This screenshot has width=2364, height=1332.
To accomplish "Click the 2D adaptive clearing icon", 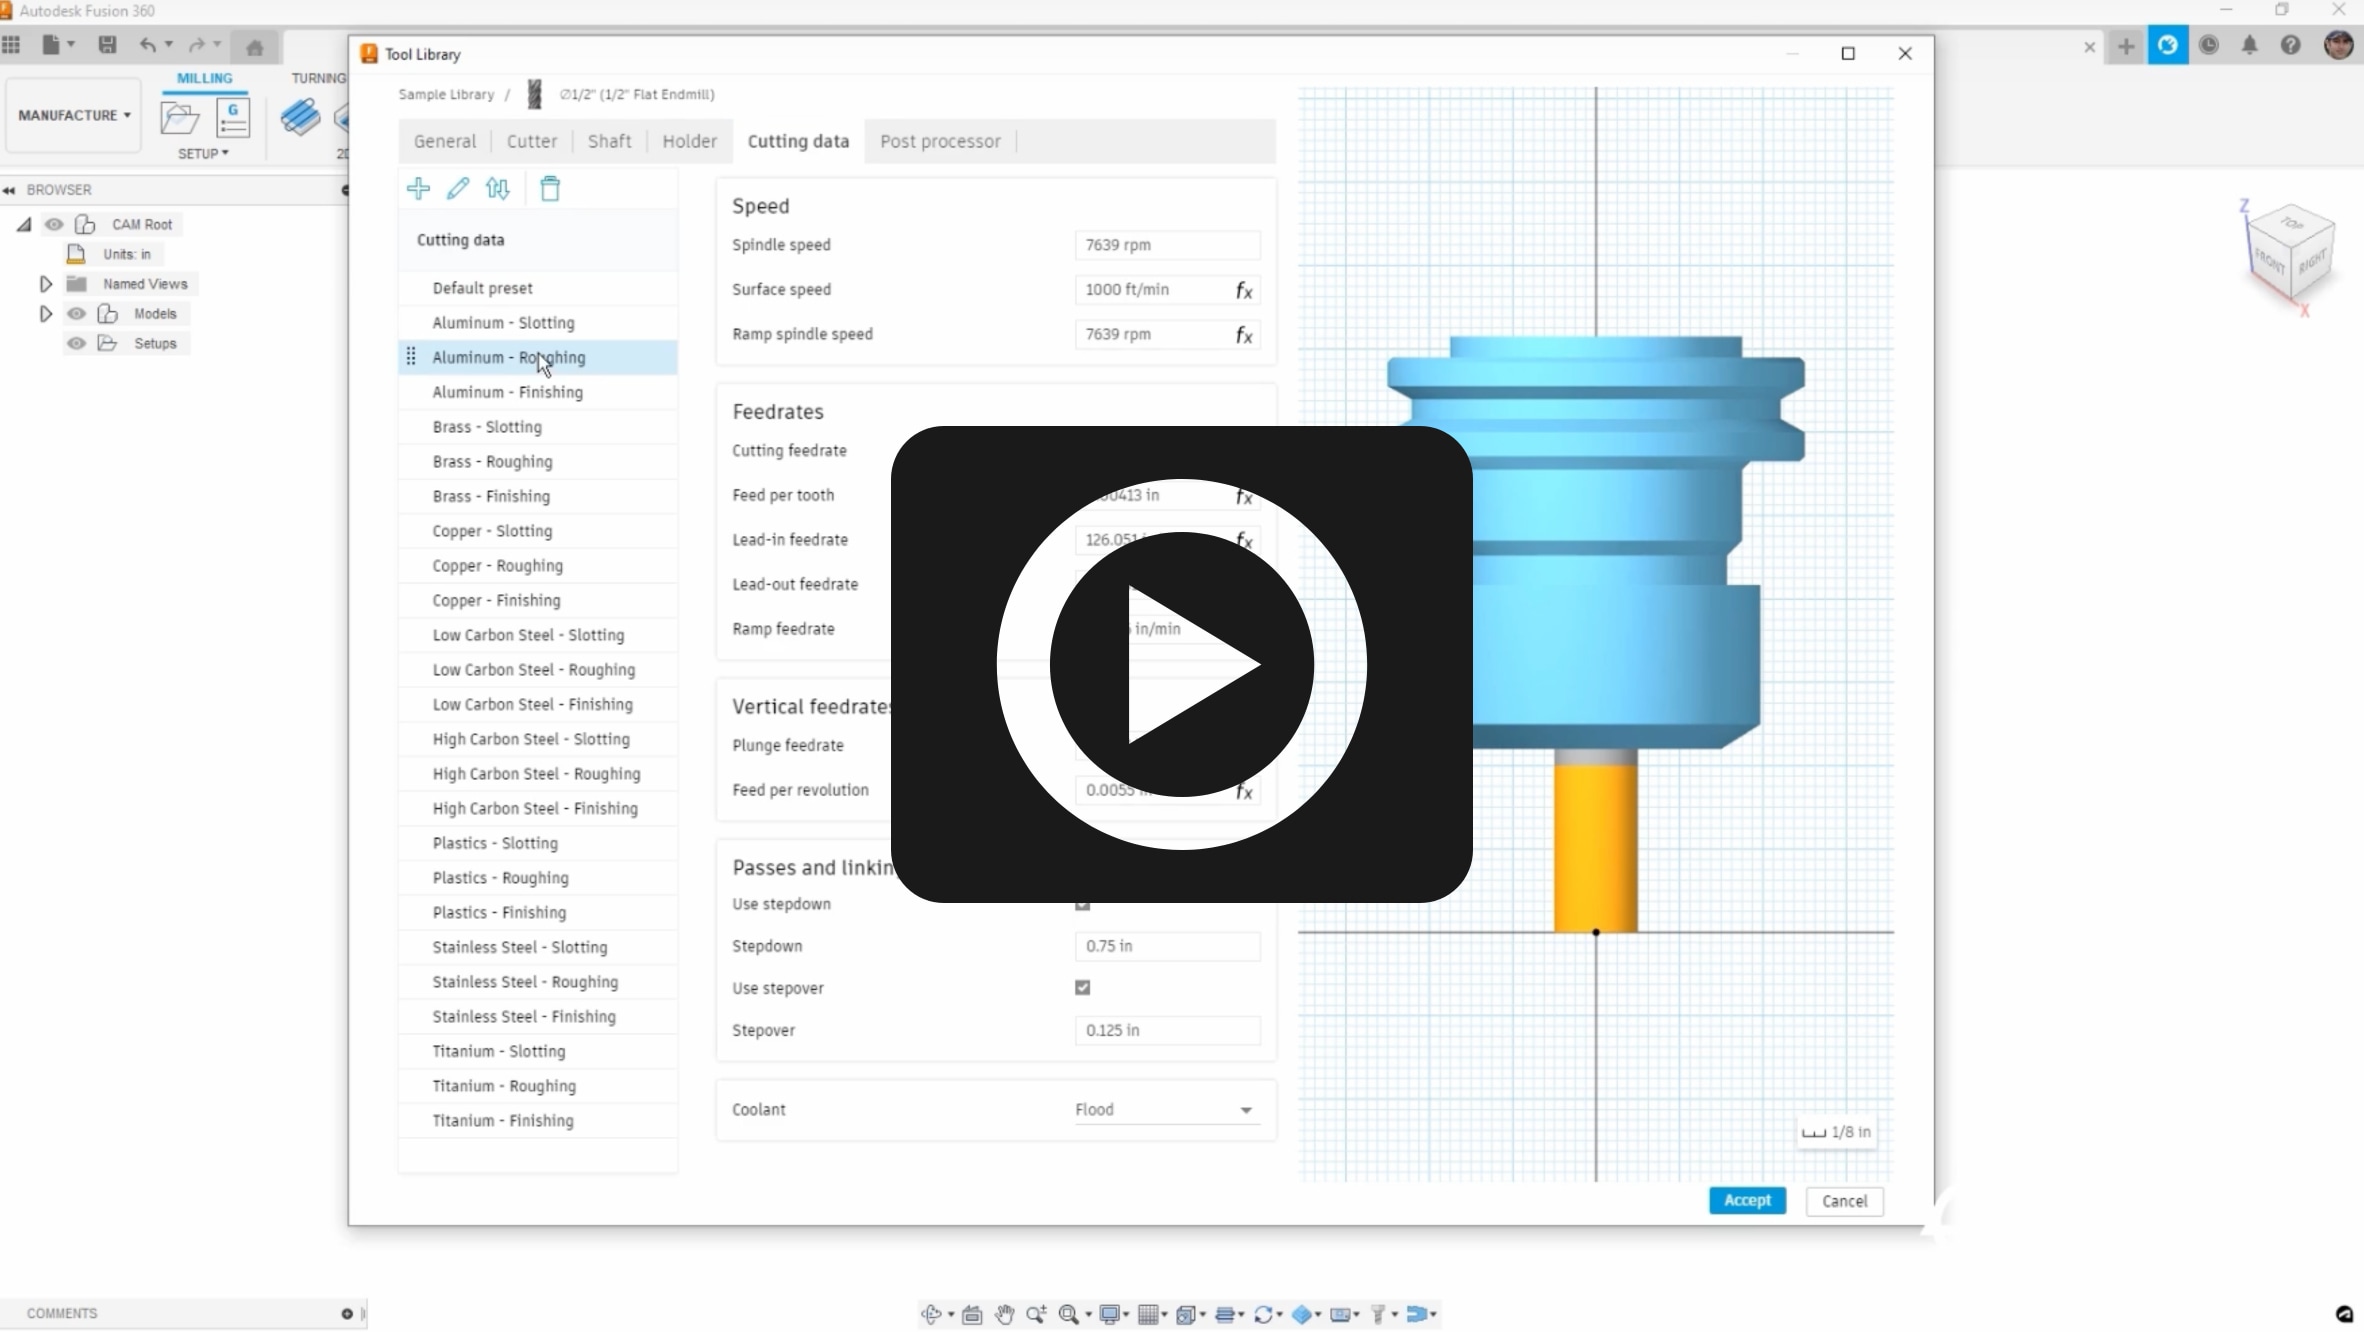I will click(x=300, y=118).
